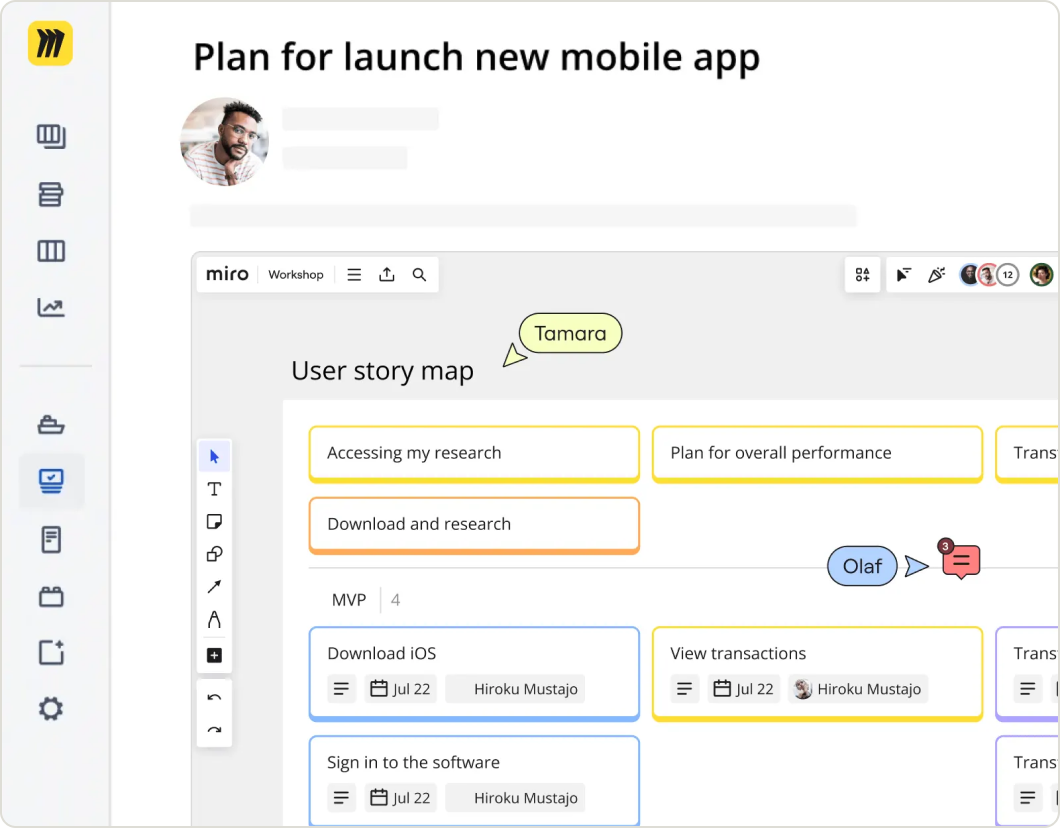The image size is (1060, 828).
Task: Open the analytics chart icon in sidebar
Action: 51,308
